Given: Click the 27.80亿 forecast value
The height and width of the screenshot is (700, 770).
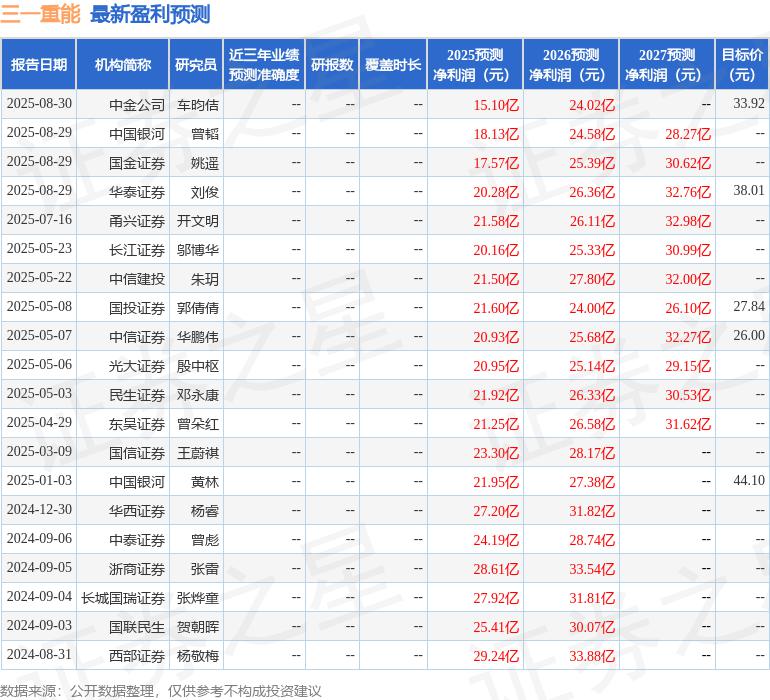Looking at the screenshot, I should 592,279.
